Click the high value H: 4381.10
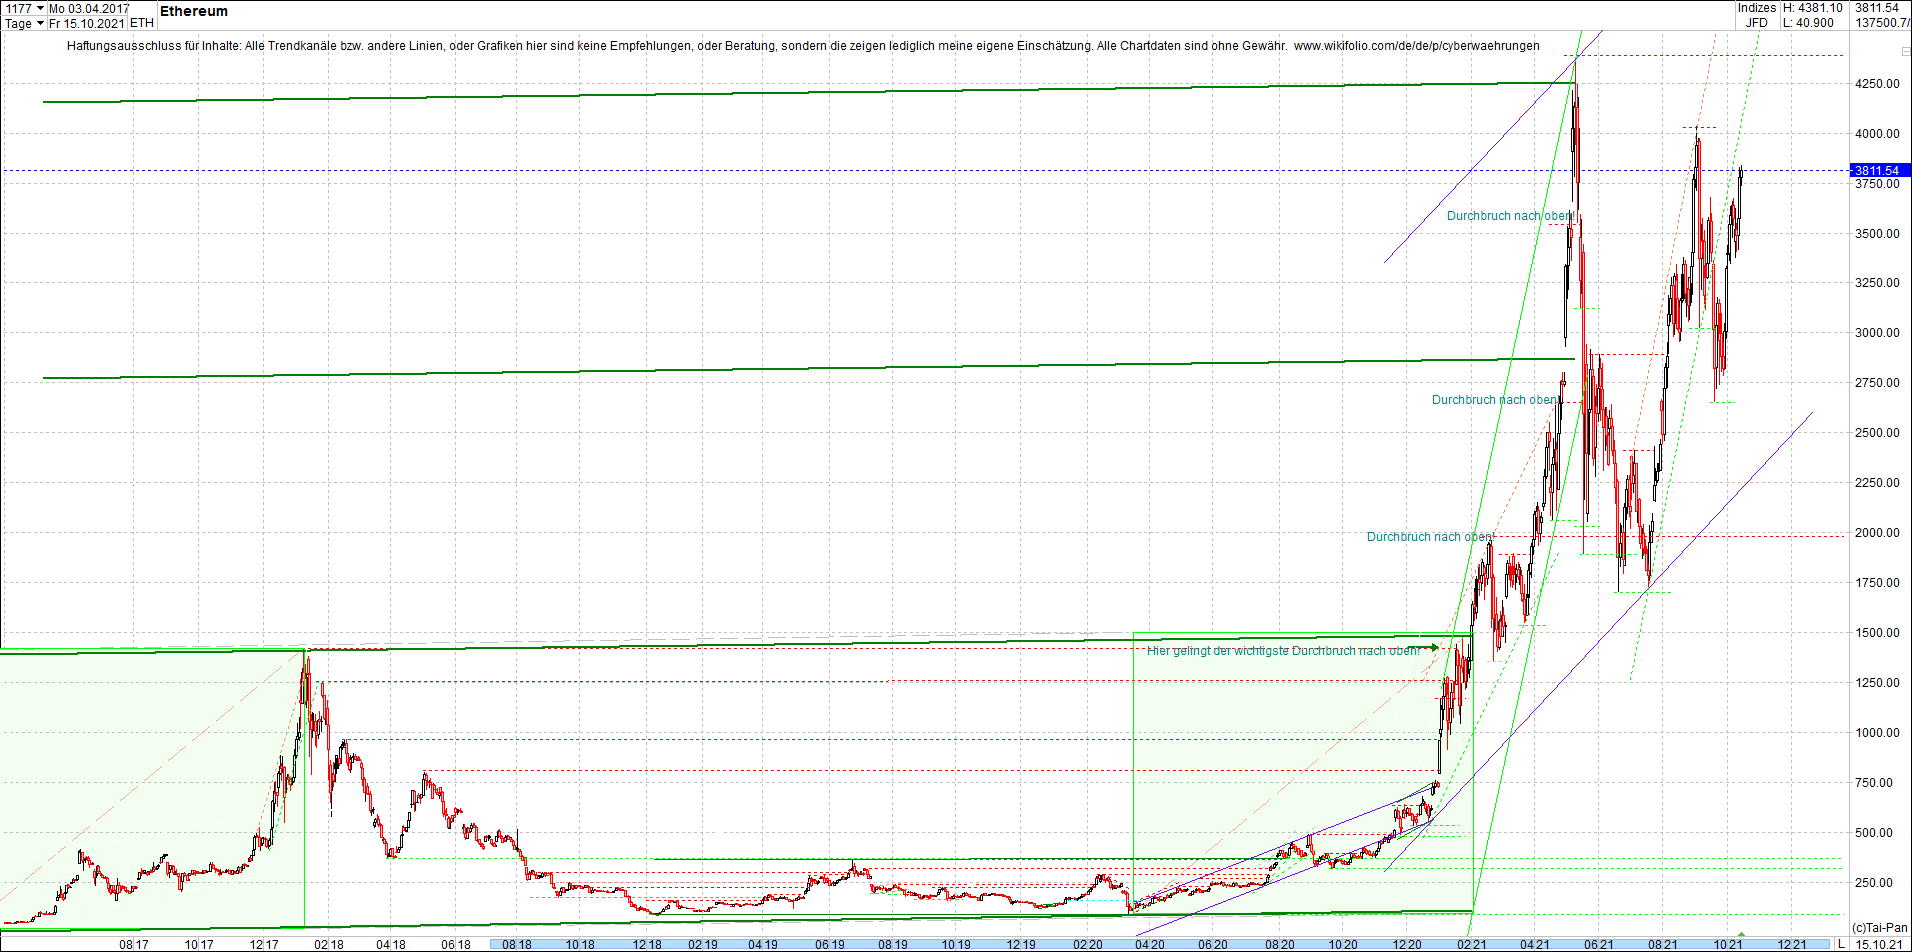This screenshot has width=1912, height=952. pyautogui.click(x=1812, y=7)
